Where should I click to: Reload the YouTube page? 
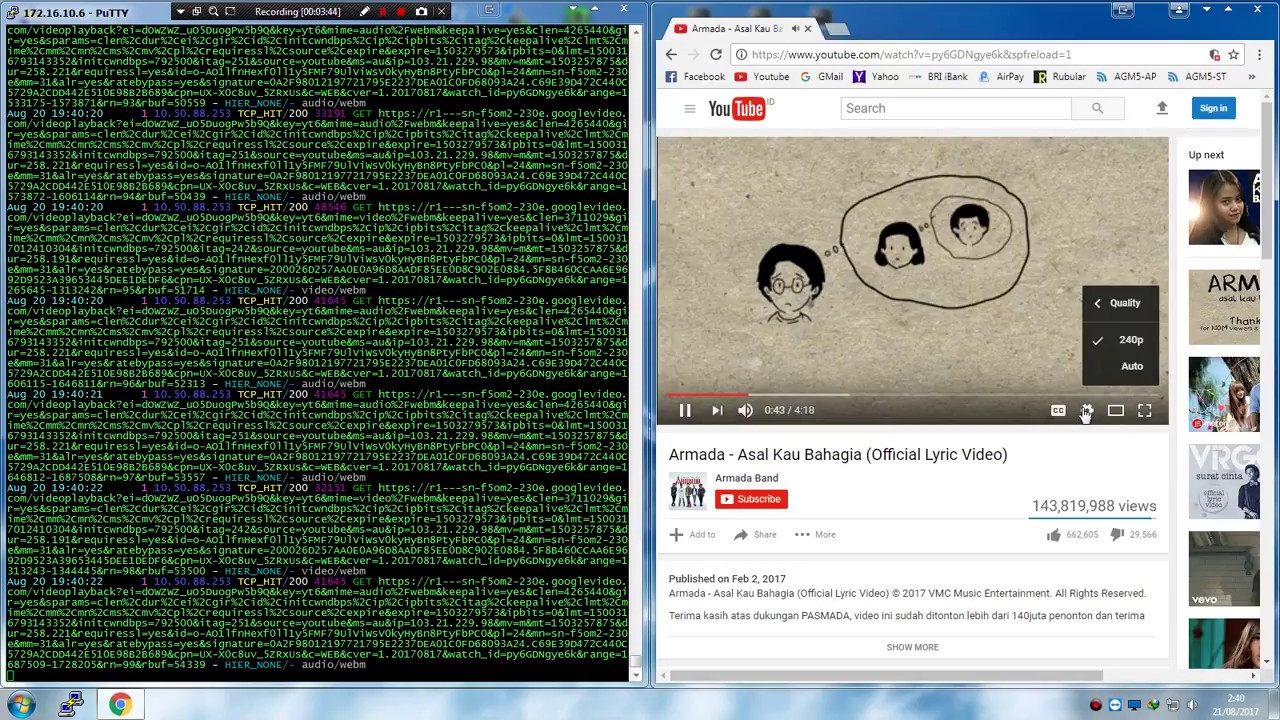click(x=715, y=55)
